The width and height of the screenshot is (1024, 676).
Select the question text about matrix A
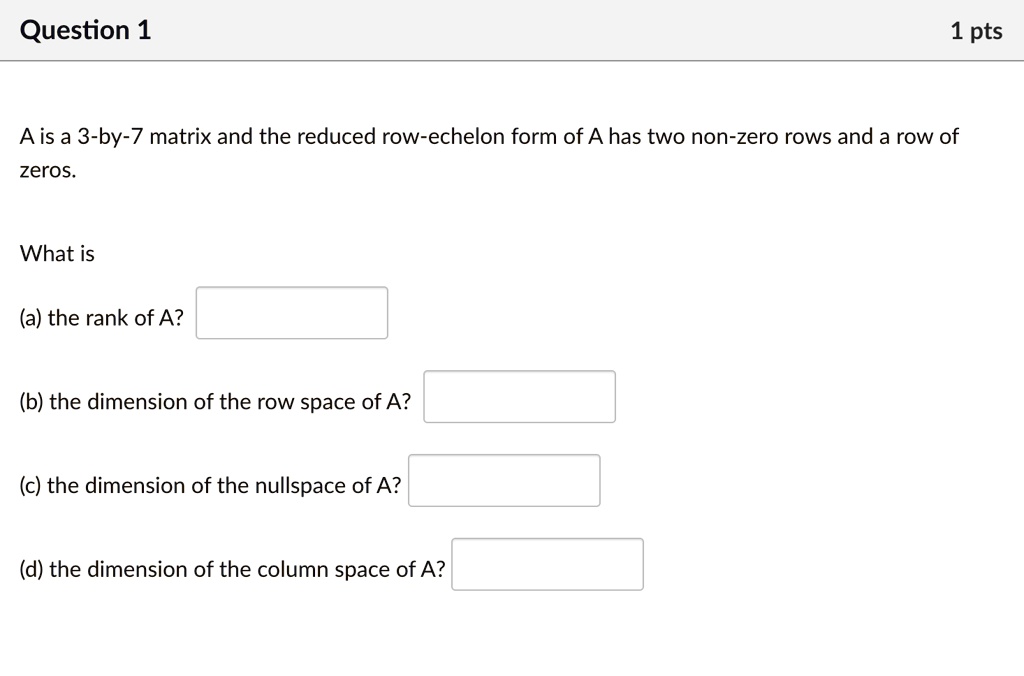point(488,136)
